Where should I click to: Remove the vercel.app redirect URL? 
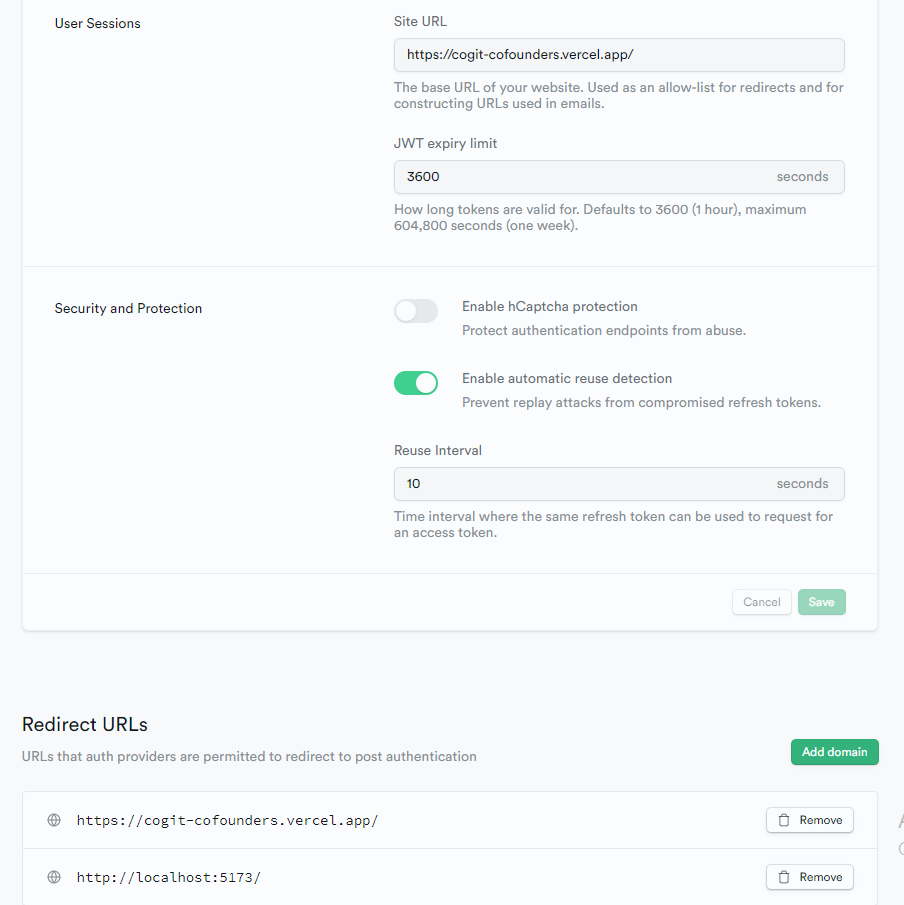click(x=809, y=819)
